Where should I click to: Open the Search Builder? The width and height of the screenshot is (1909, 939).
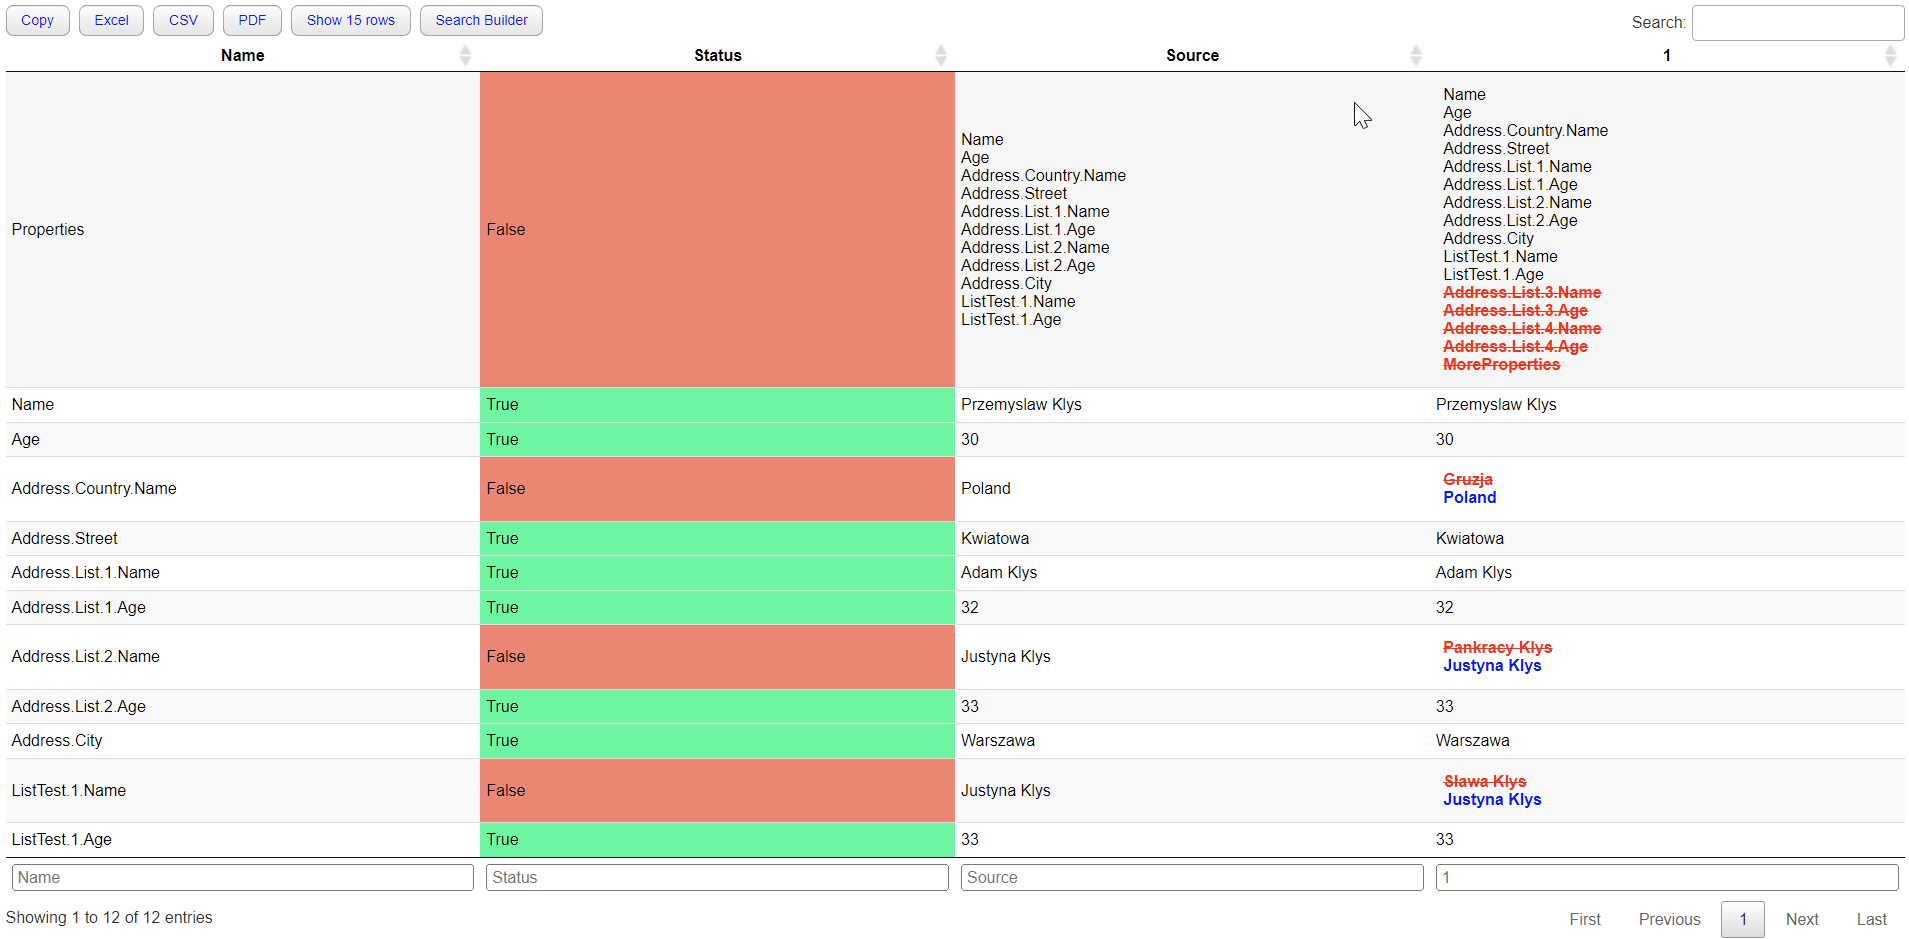coord(481,21)
